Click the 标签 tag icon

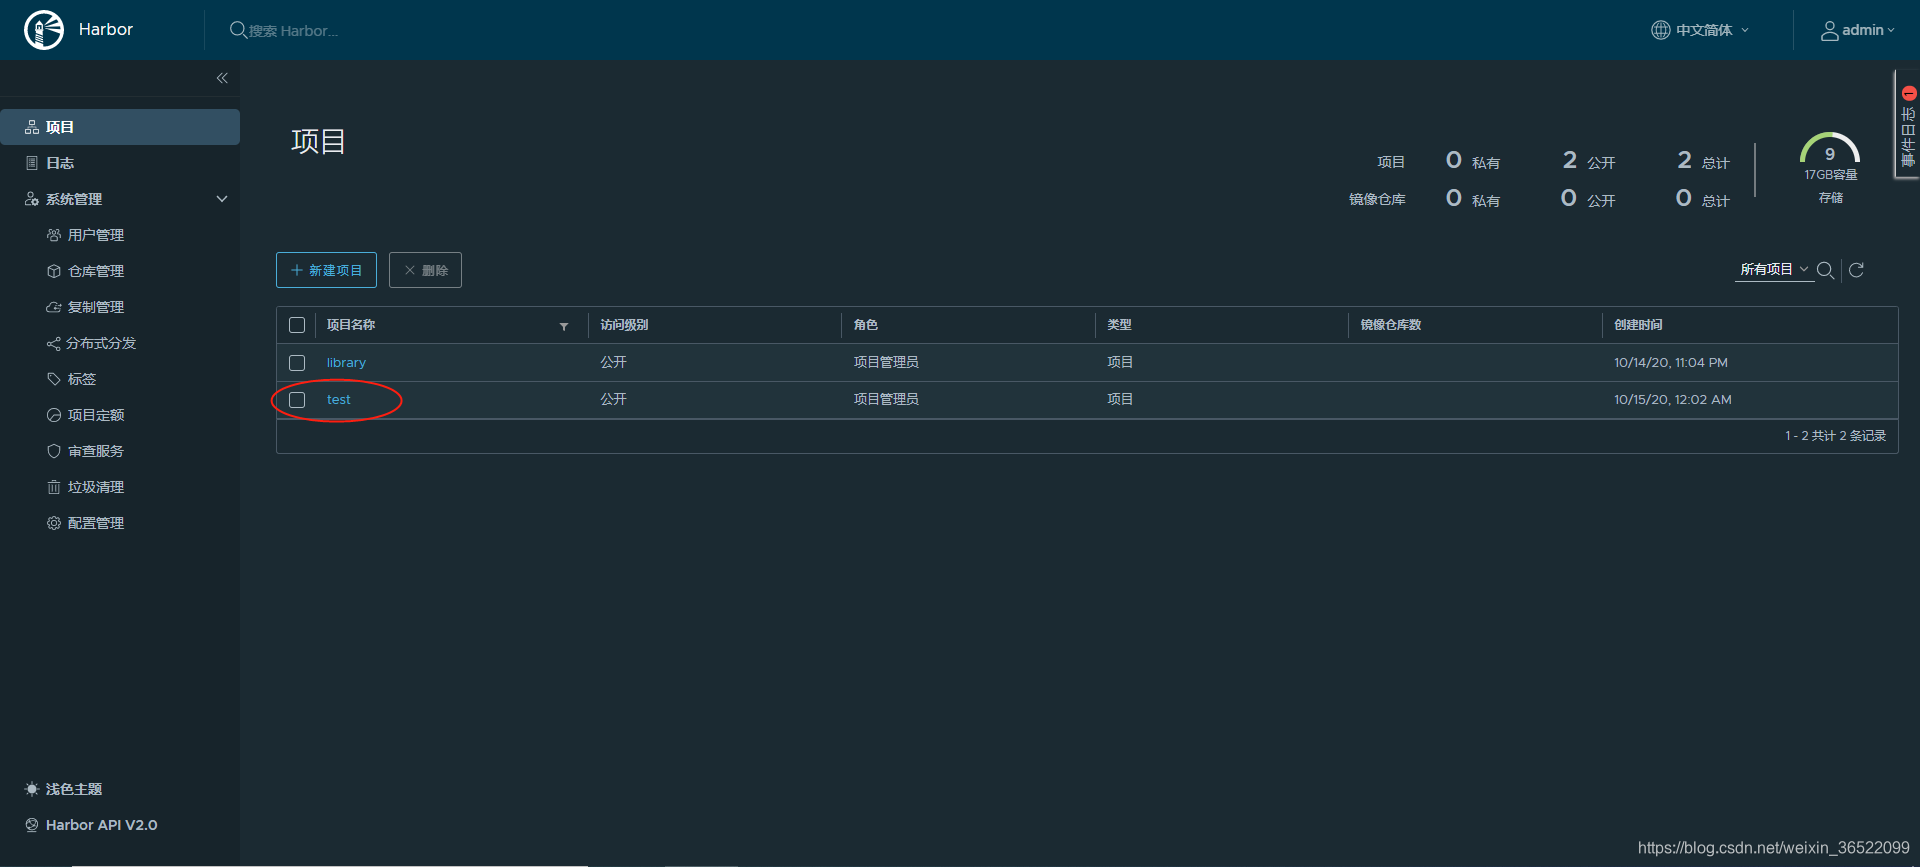point(54,379)
